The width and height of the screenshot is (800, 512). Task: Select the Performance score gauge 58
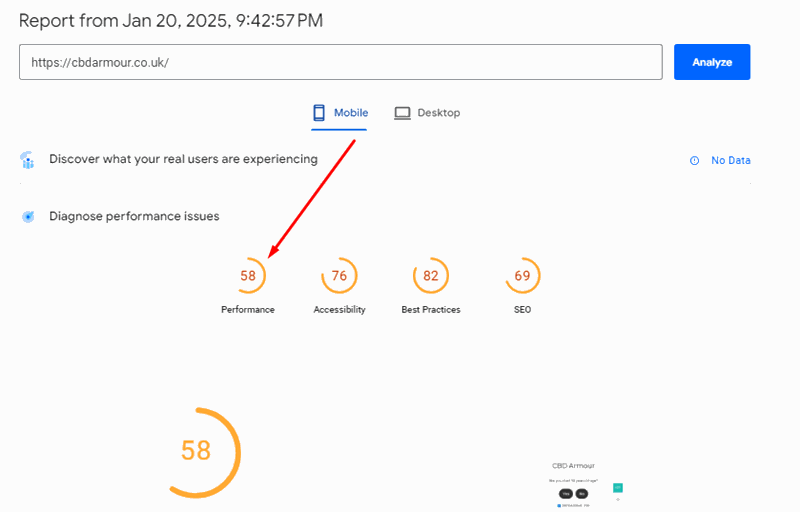248,275
